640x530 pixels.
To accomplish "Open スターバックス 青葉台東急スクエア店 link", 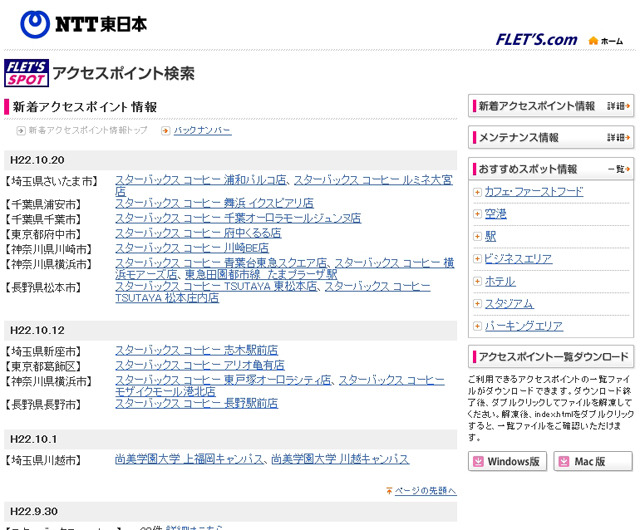I will click(221, 263).
